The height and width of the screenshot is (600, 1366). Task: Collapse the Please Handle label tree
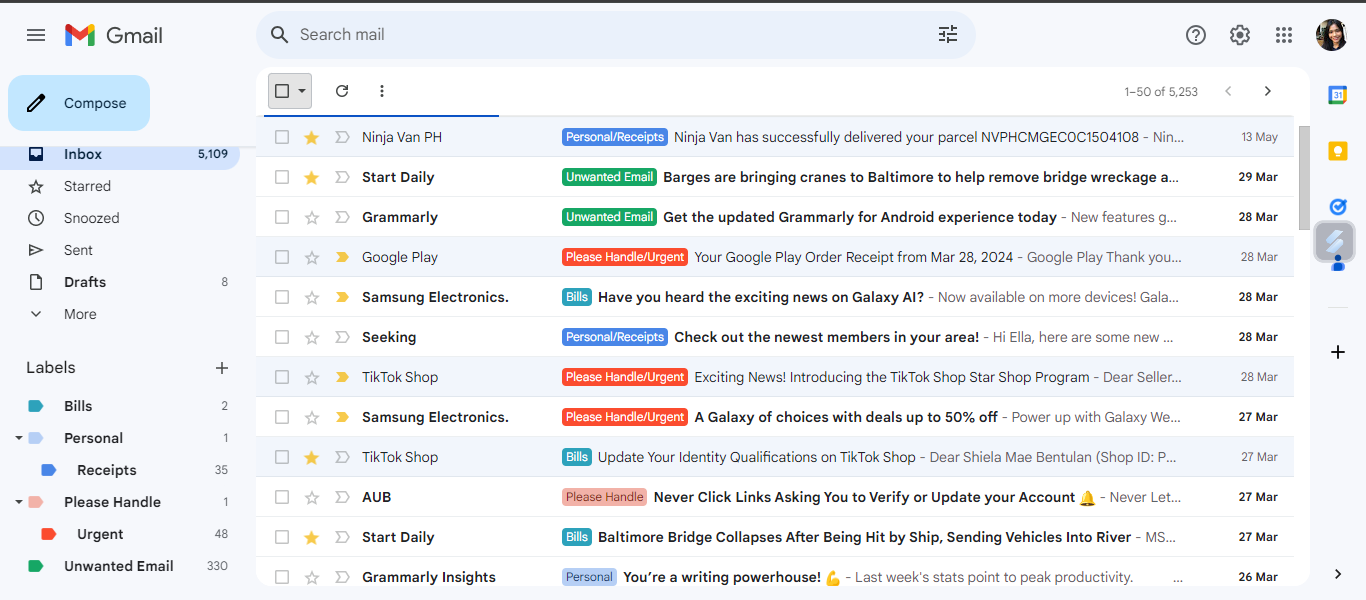(x=19, y=502)
